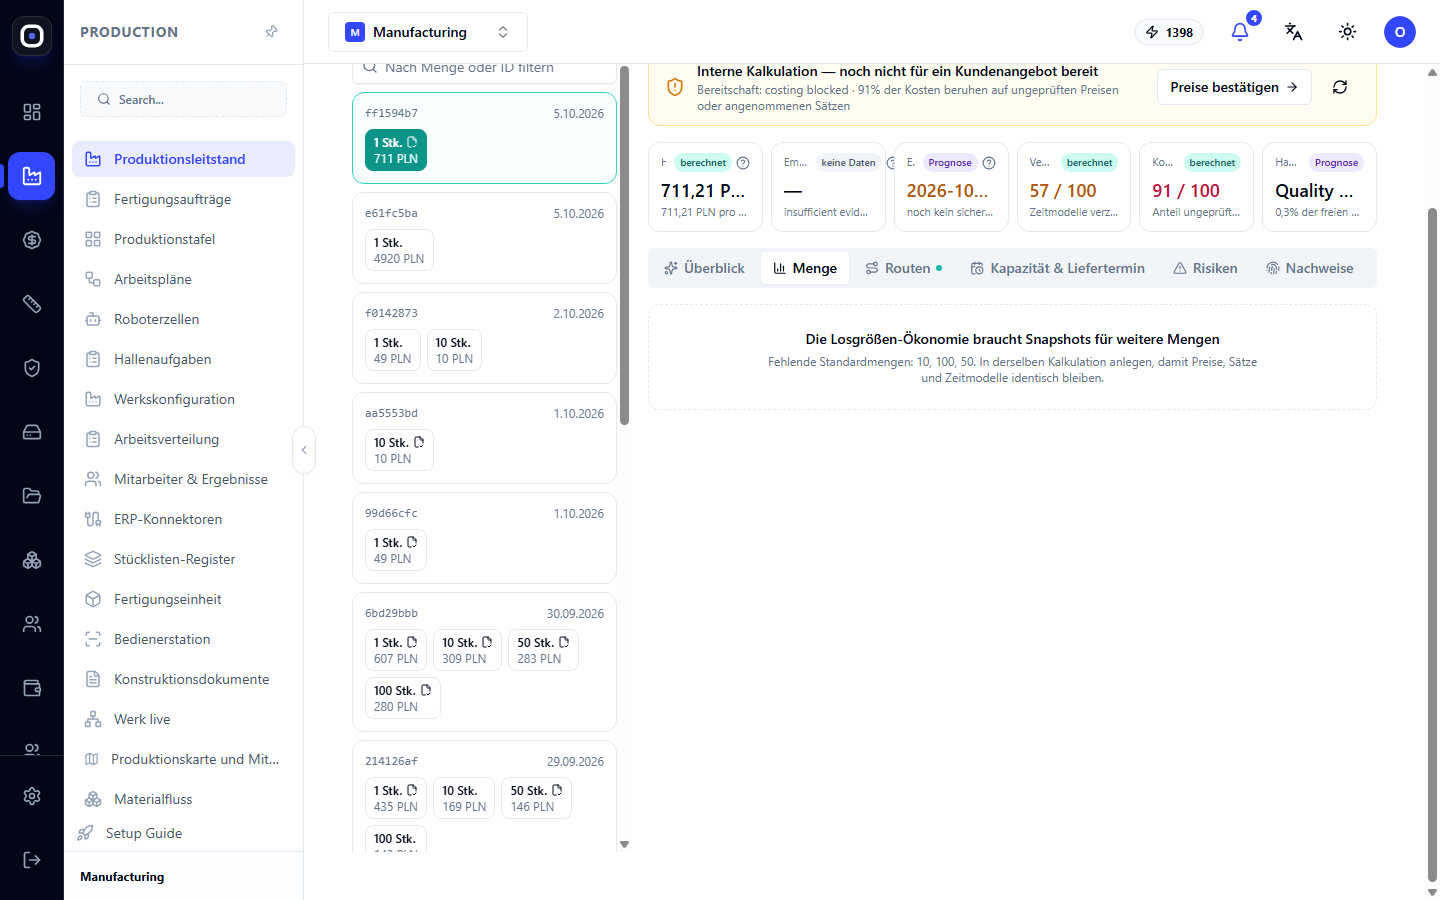Click the calculation list scrollbar
This screenshot has width=1440, height=900.
[x=625, y=245]
